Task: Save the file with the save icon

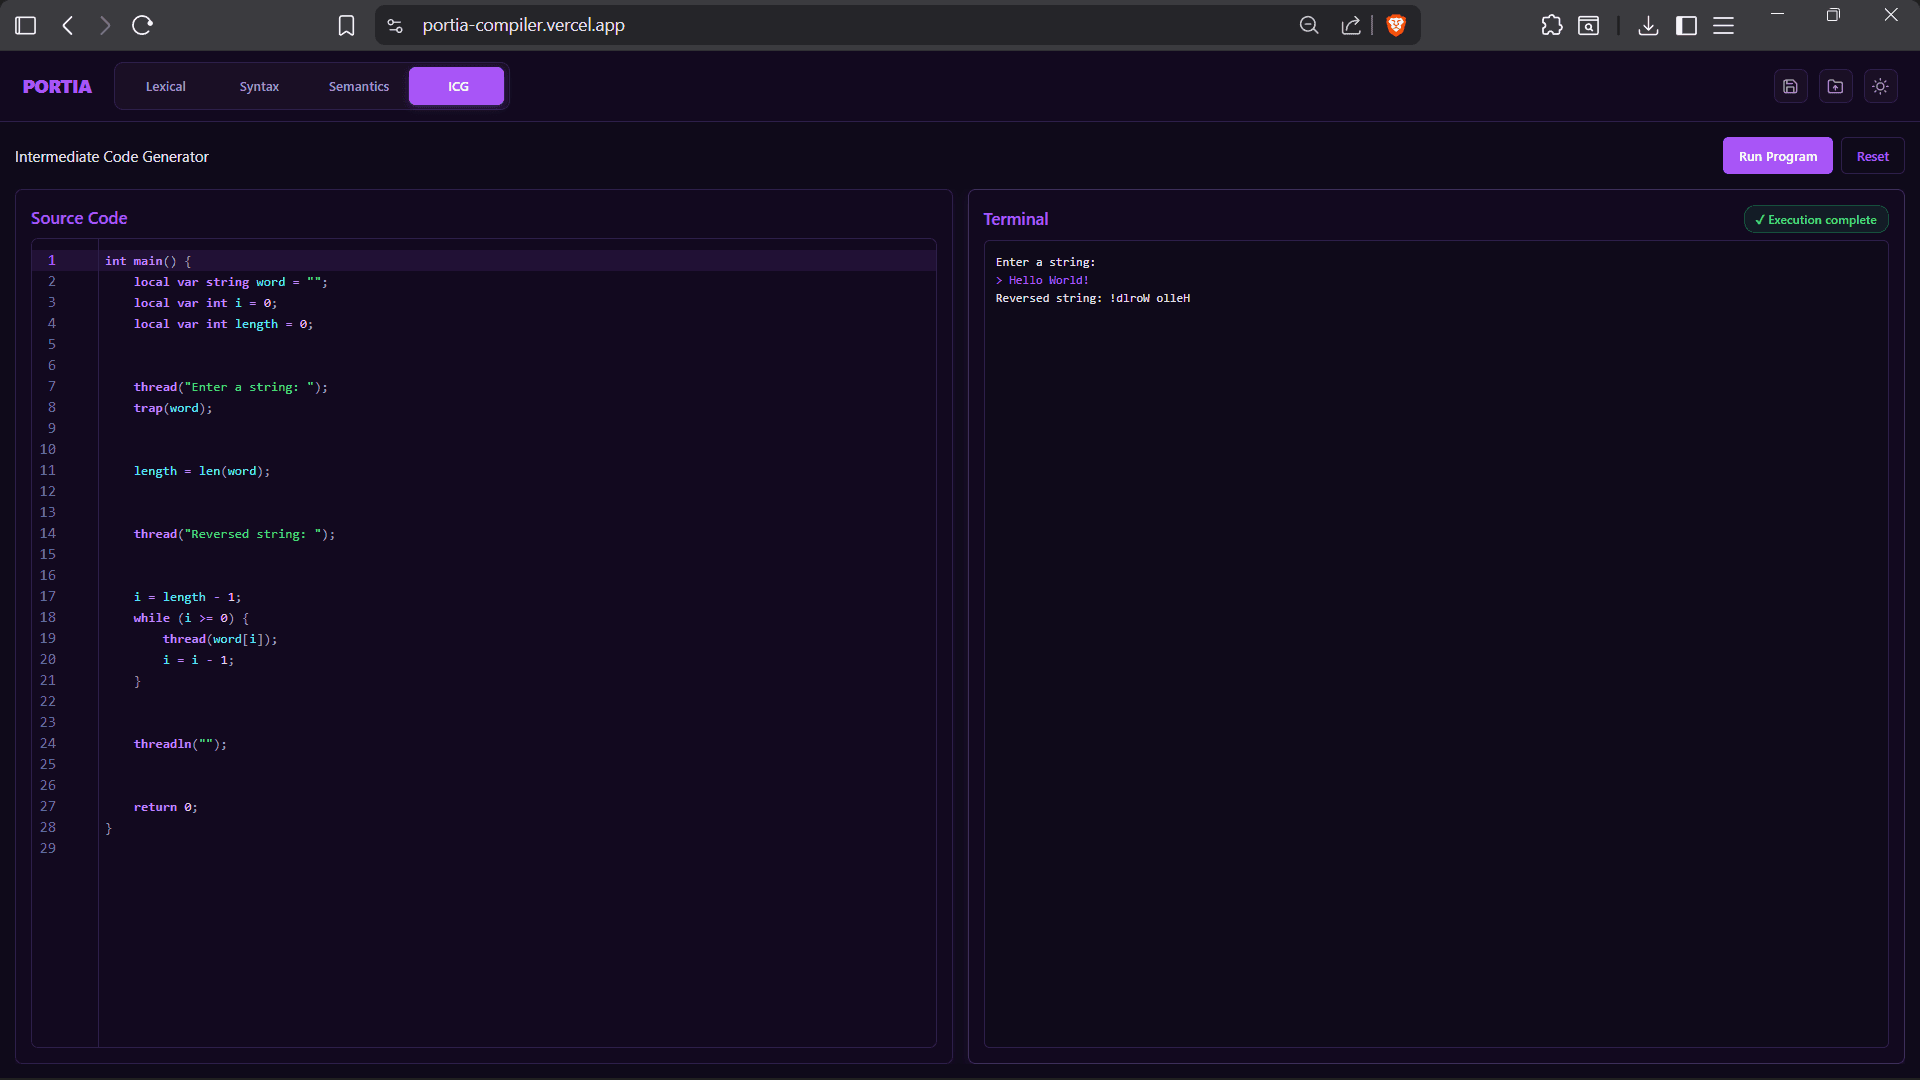Action: click(x=1791, y=87)
